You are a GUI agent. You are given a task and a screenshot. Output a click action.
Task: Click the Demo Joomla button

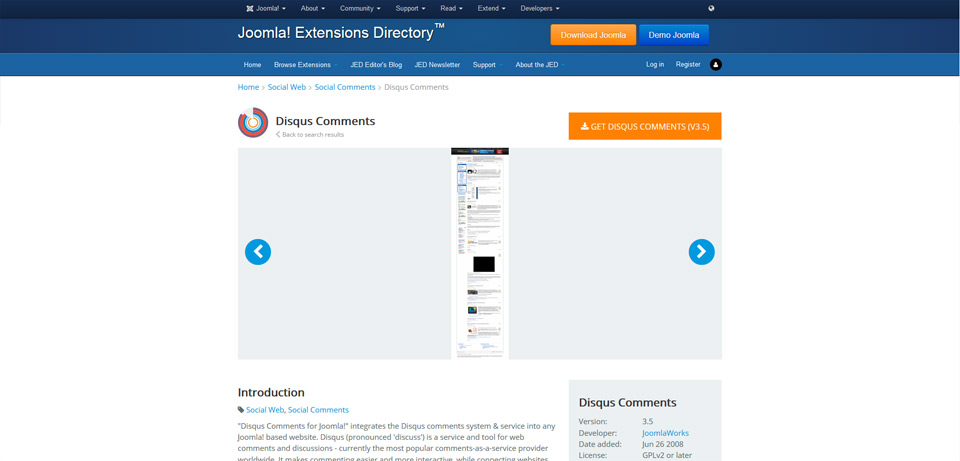(x=673, y=35)
